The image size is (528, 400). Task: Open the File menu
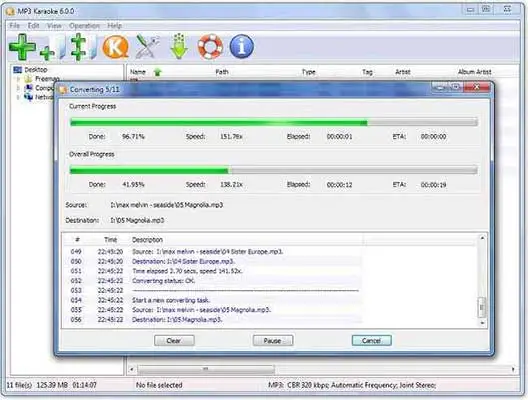(14, 26)
